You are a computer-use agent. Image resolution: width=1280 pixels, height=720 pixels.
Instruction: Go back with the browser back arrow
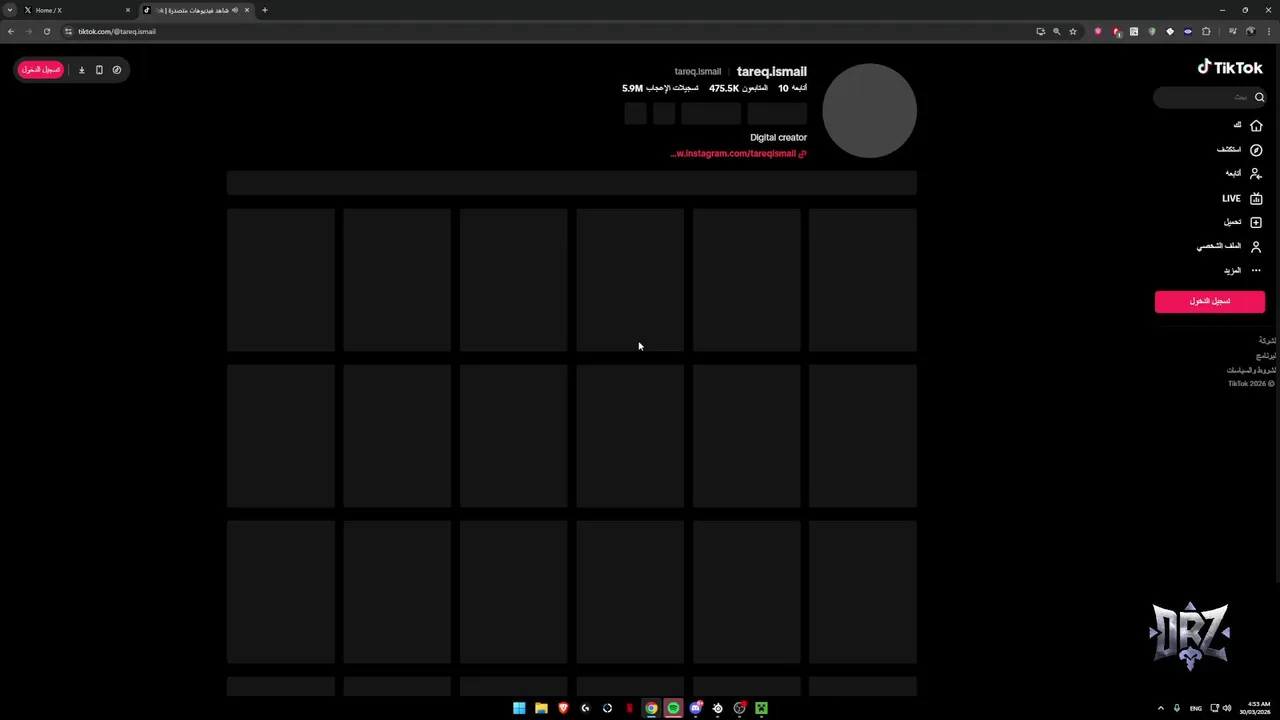point(11,31)
